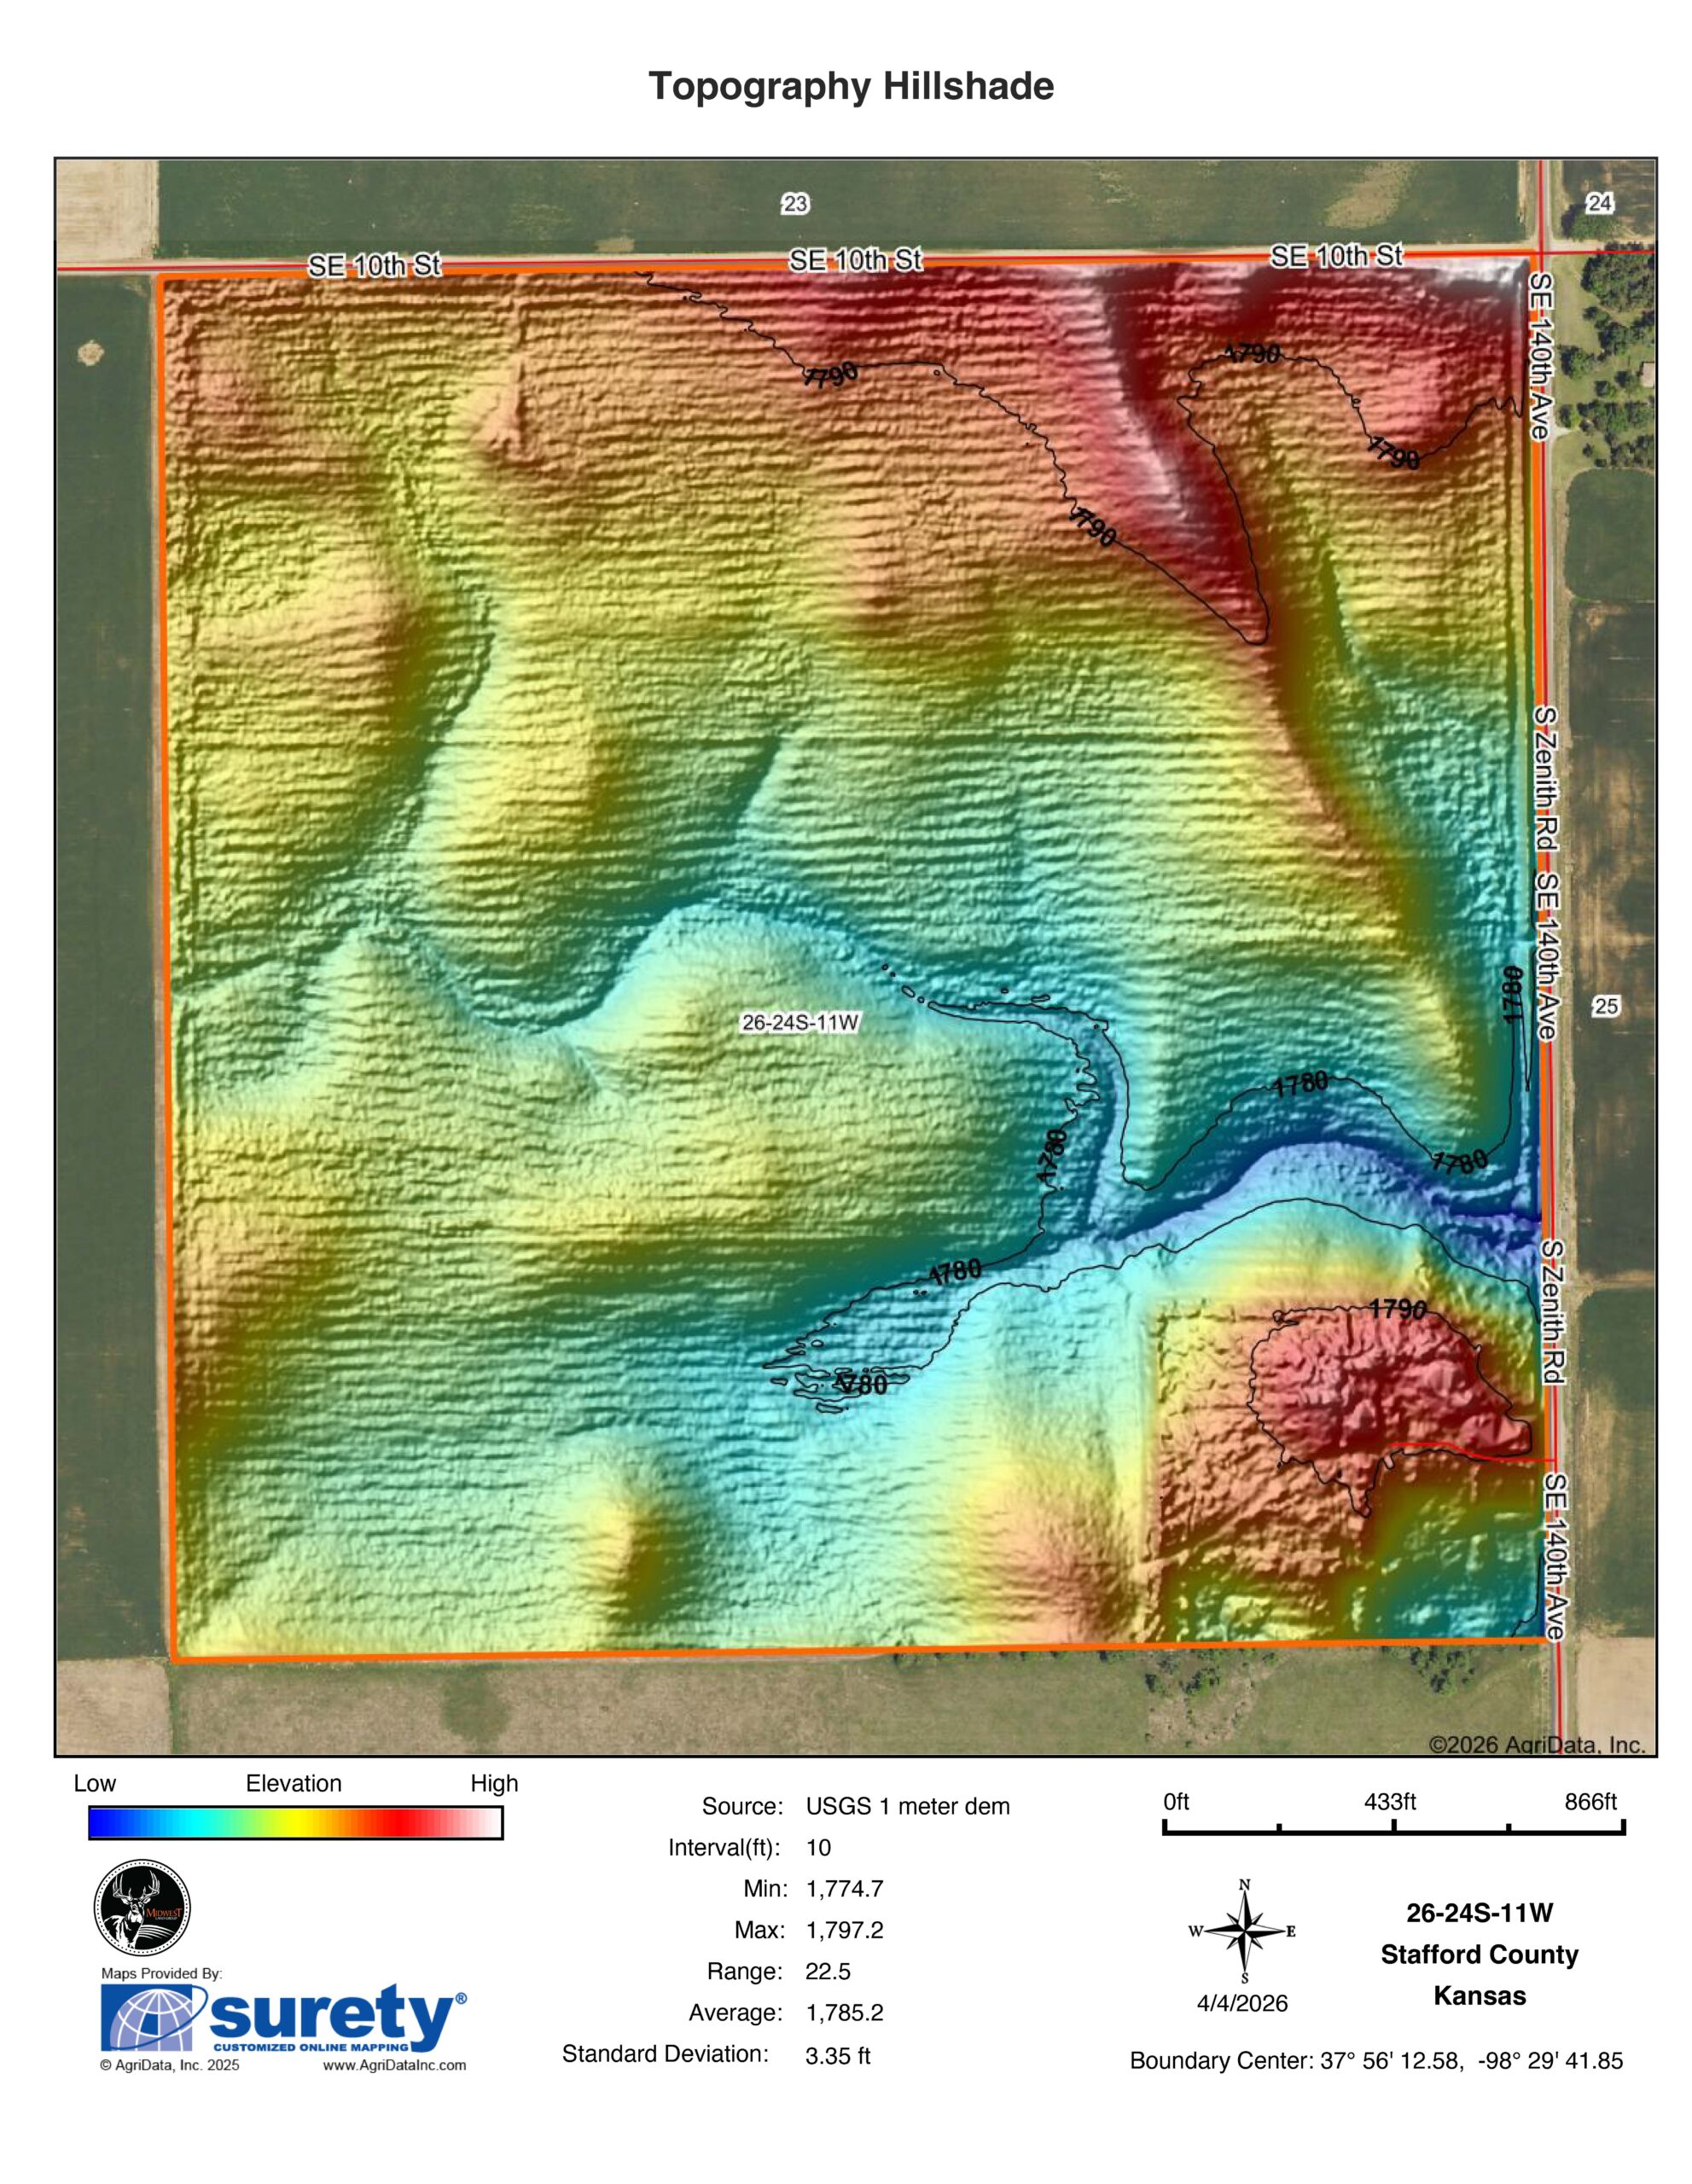
Task: Click the date 4/4/2026 text
Action: [x=1242, y=2003]
